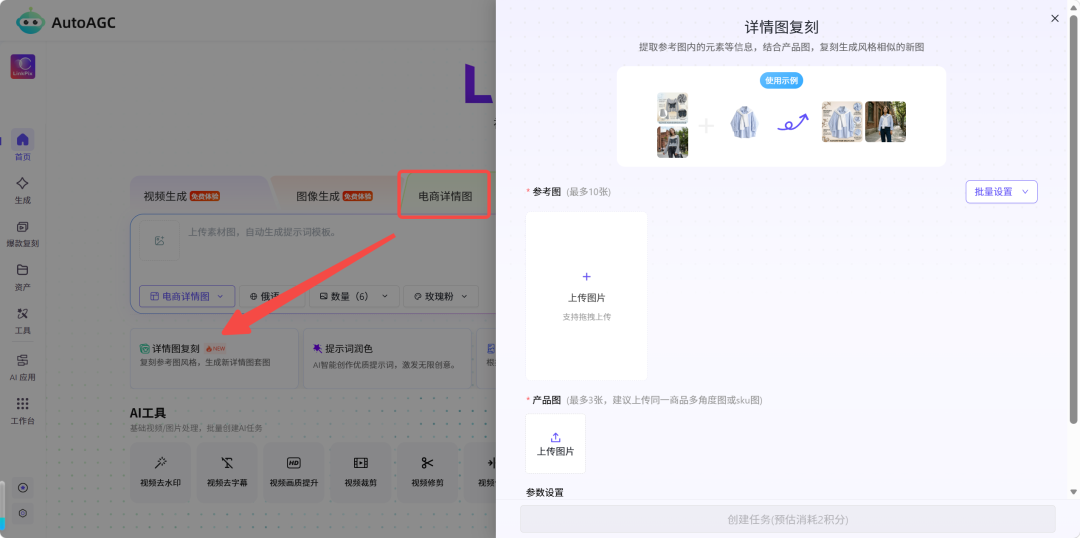1080x538 pixels.
Task: Select 视频修剪 scissors tool
Action: pyautogui.click(x=427, y=472)
